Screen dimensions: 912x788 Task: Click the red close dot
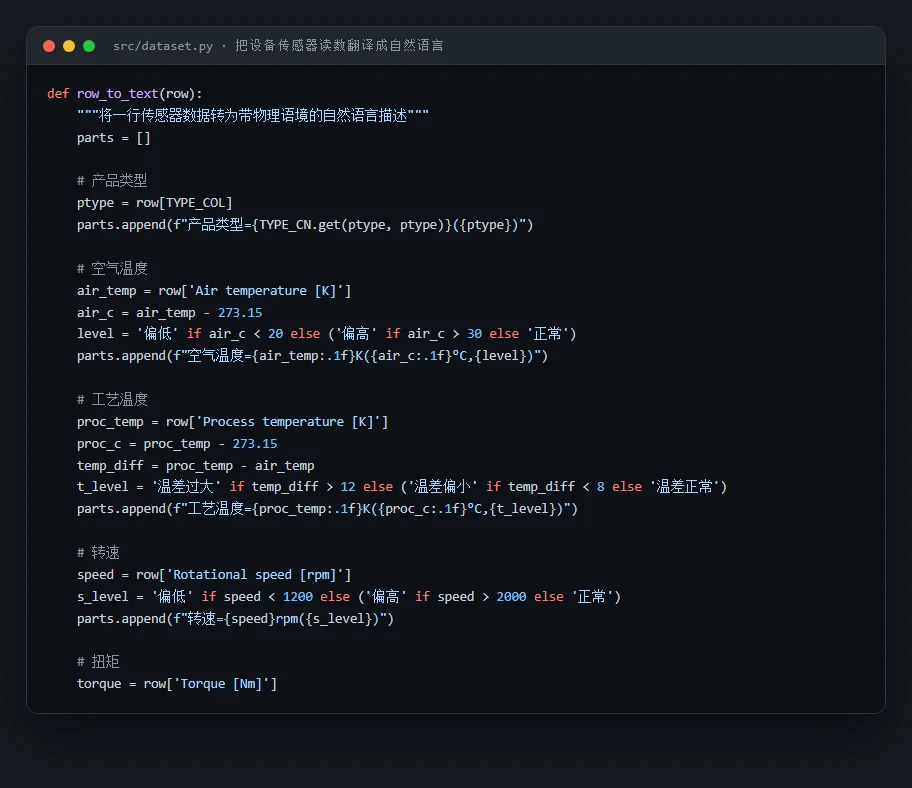pos(49,46)
